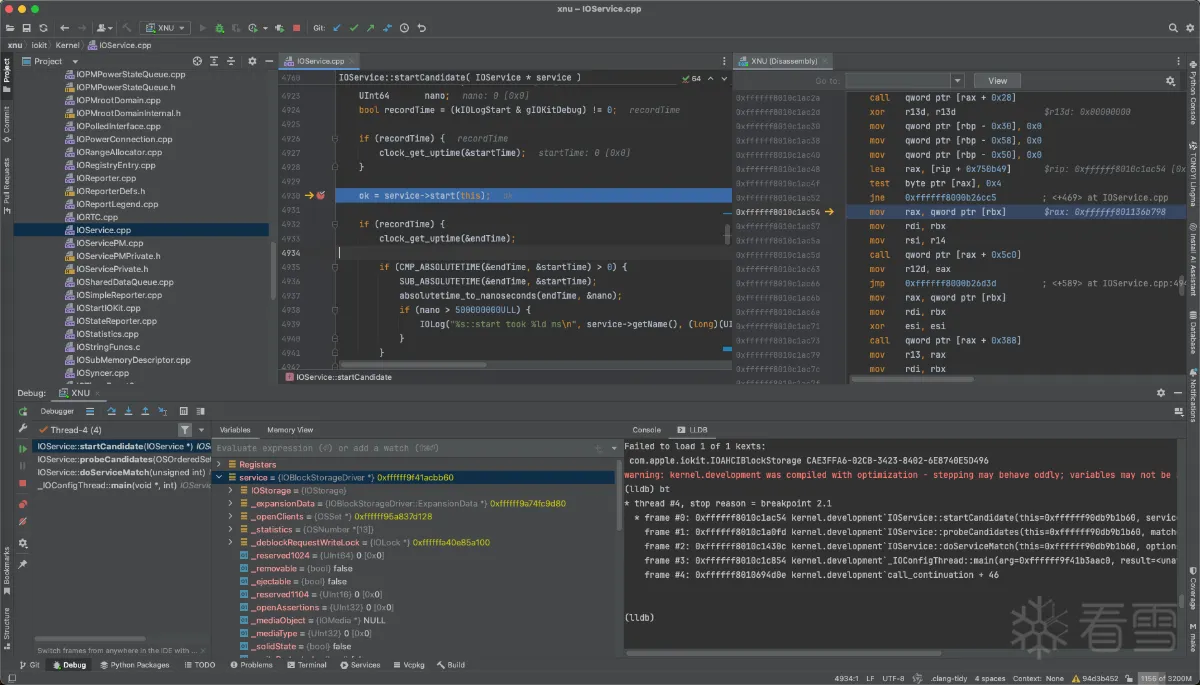Click the View Breakpoints icon

(x=22, y=503)
